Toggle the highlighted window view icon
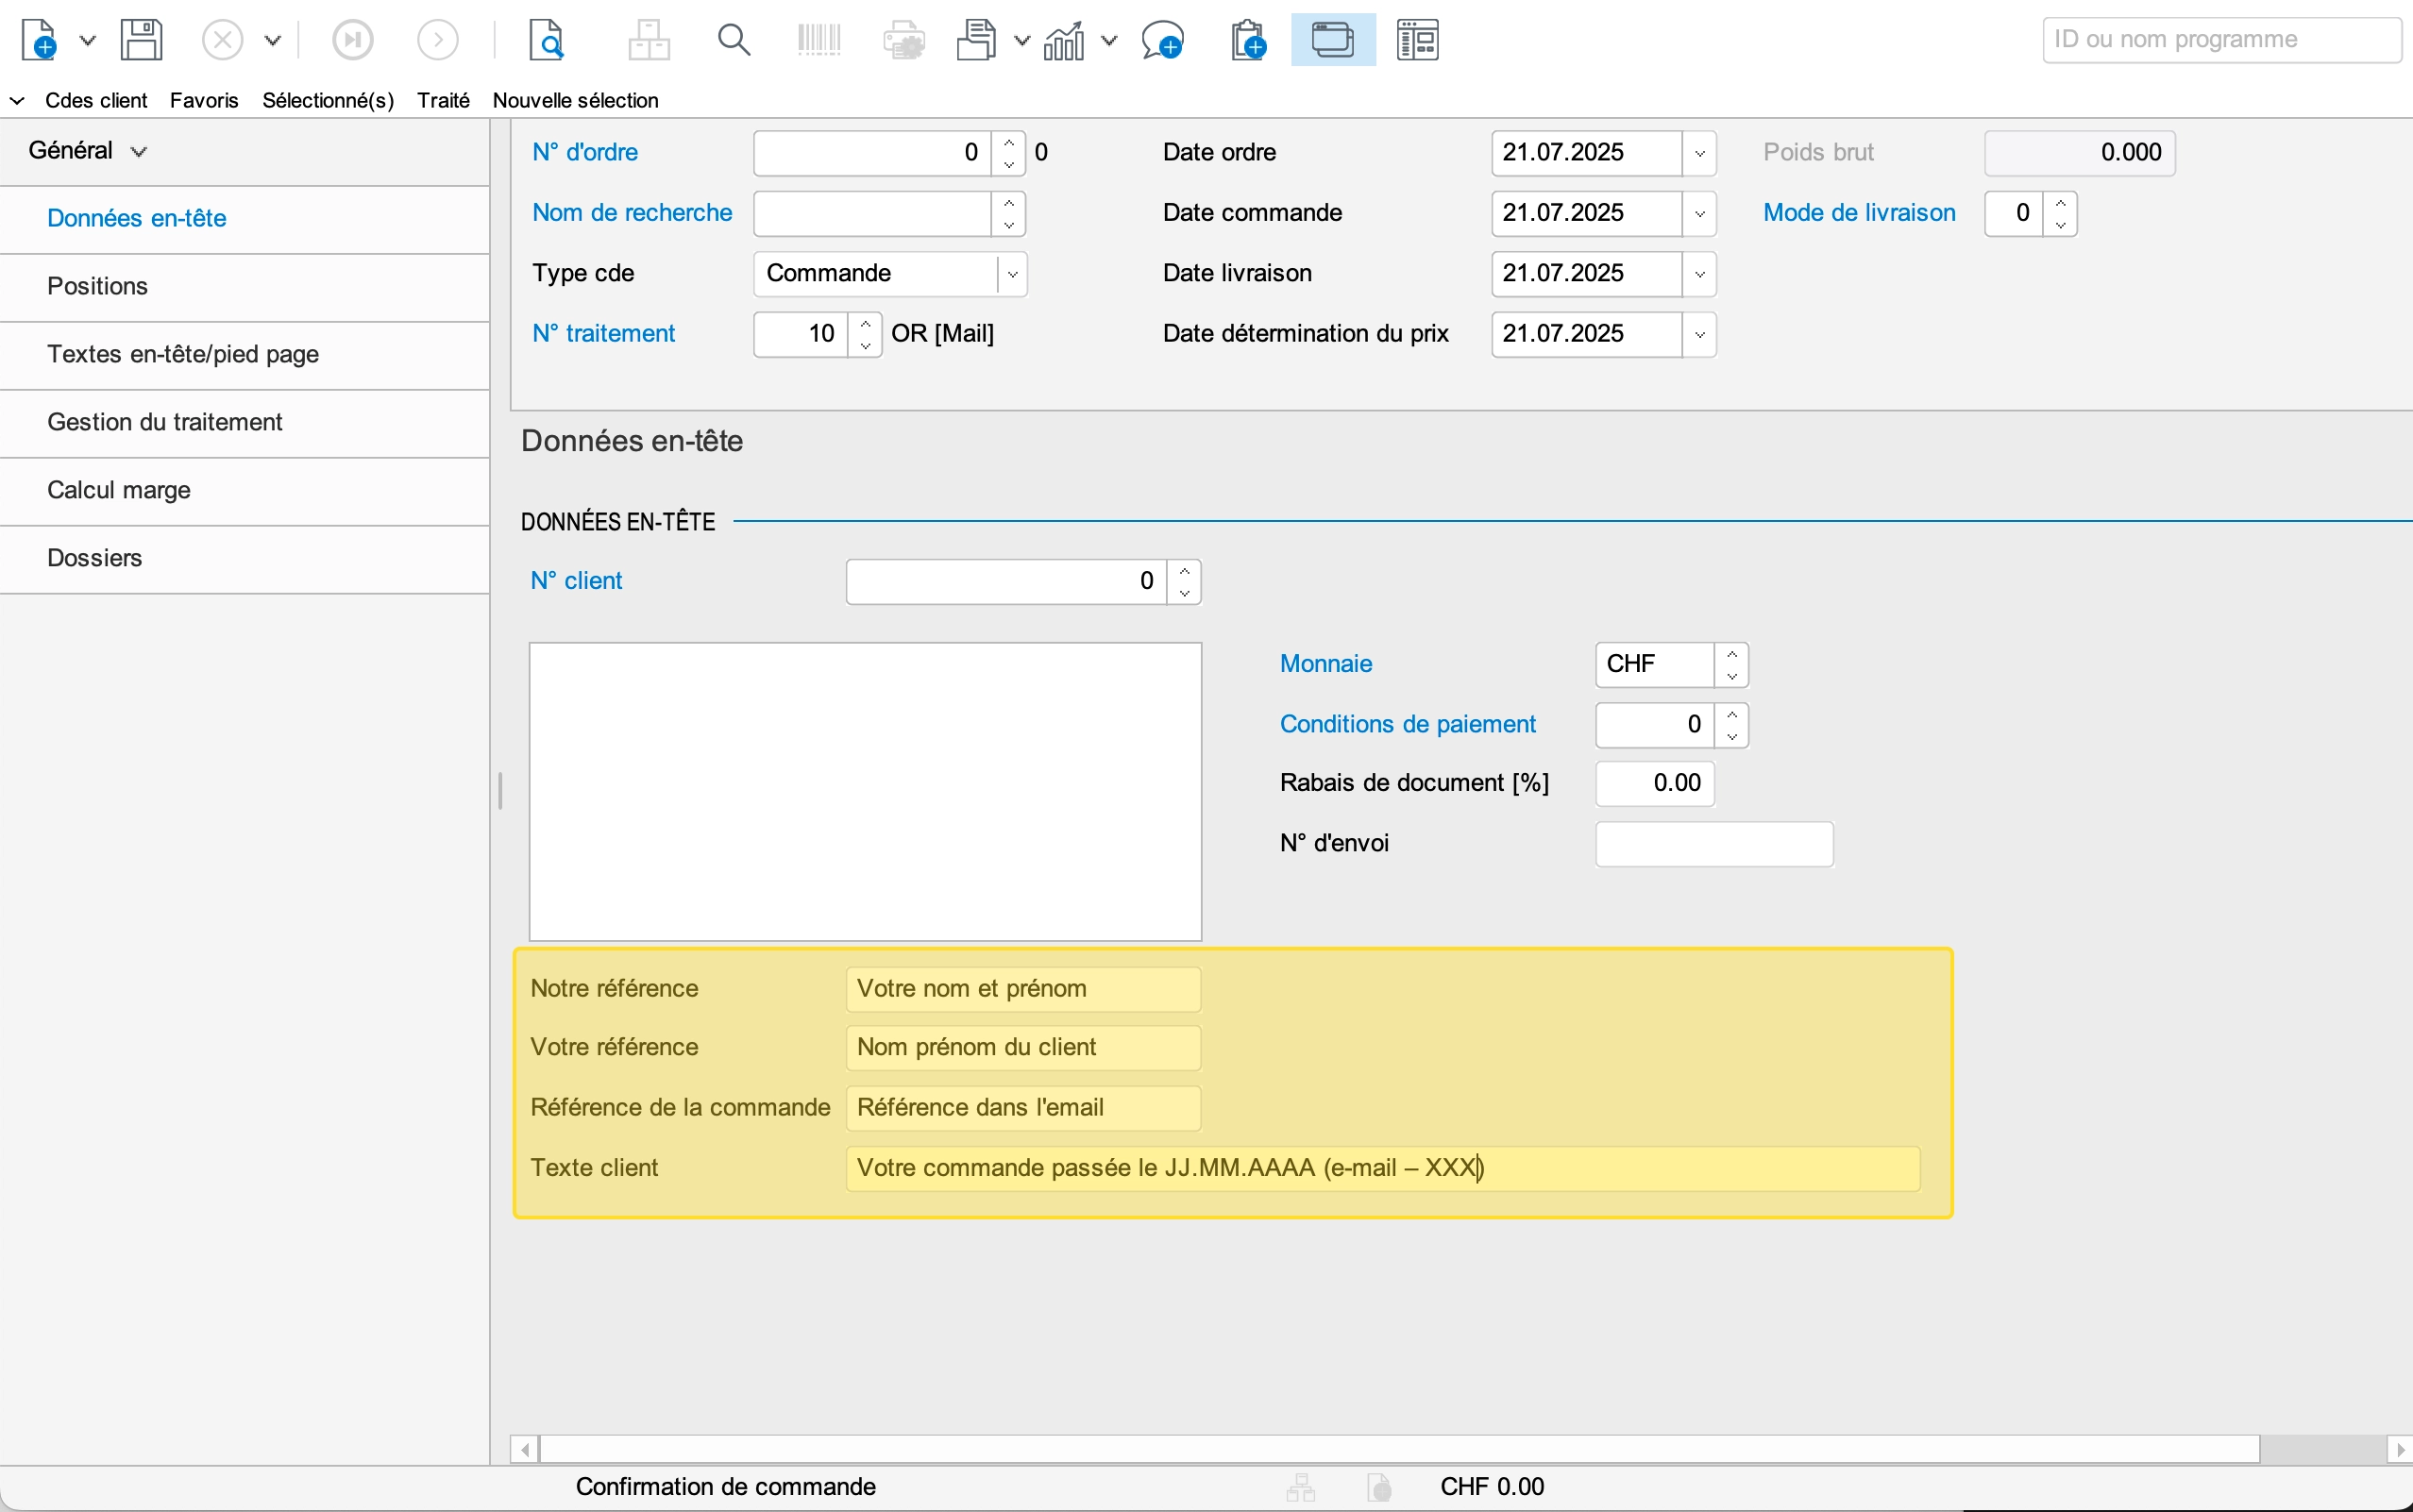2413x1512 pixels. click(x=1333, y=41)
